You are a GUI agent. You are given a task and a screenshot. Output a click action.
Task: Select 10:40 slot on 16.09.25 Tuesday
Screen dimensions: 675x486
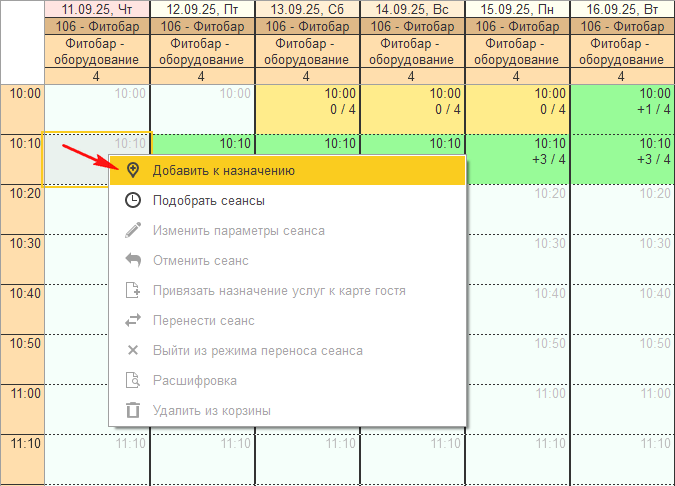point(622,309)
